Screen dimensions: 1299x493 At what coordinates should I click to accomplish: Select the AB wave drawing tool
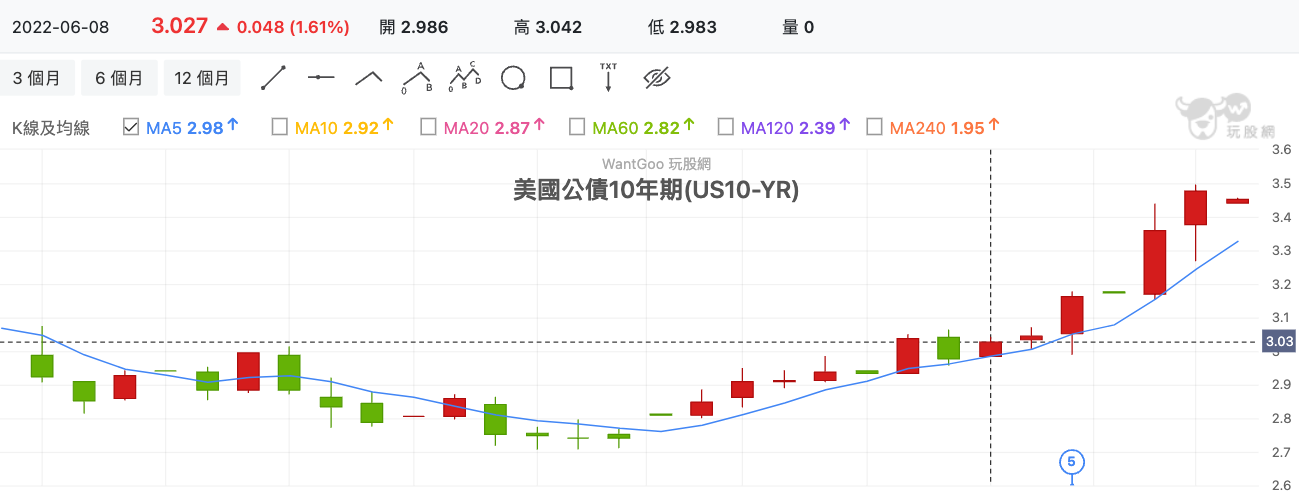point(416,78)
